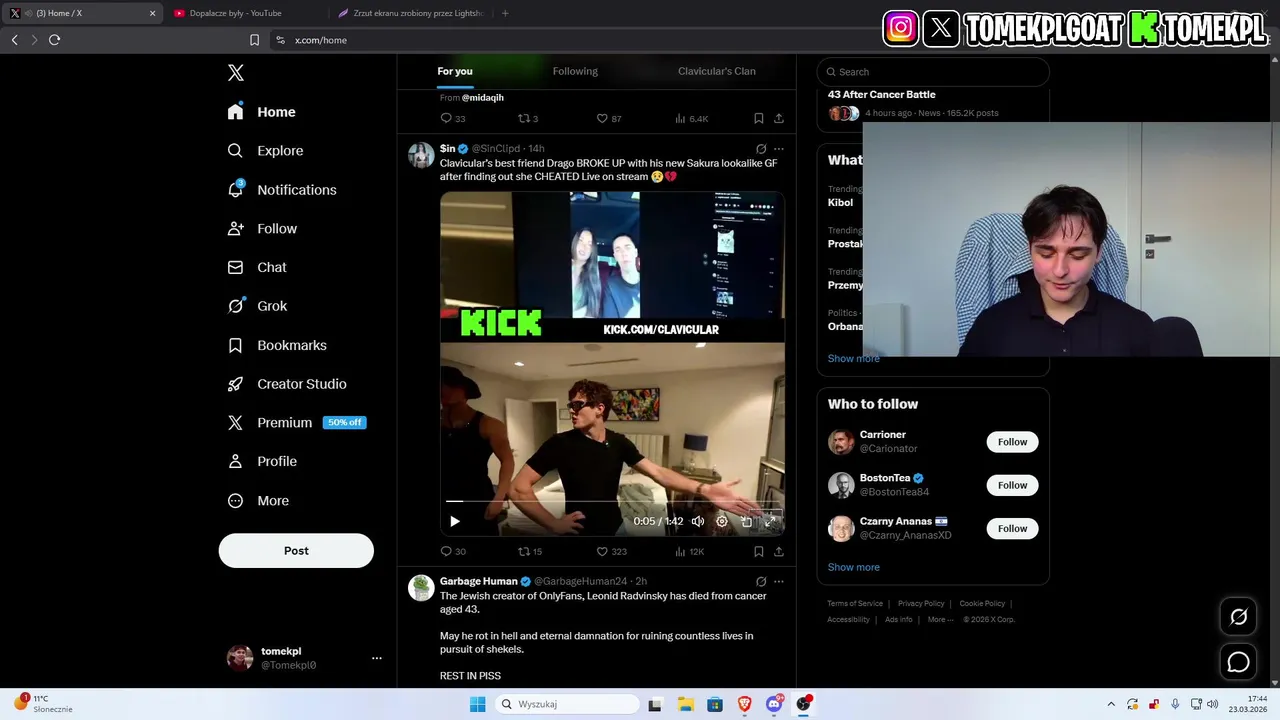Reply to $in's post with 30 replies
The image size is (1280, 720).
pyautogui.click(x=453, y=551)
